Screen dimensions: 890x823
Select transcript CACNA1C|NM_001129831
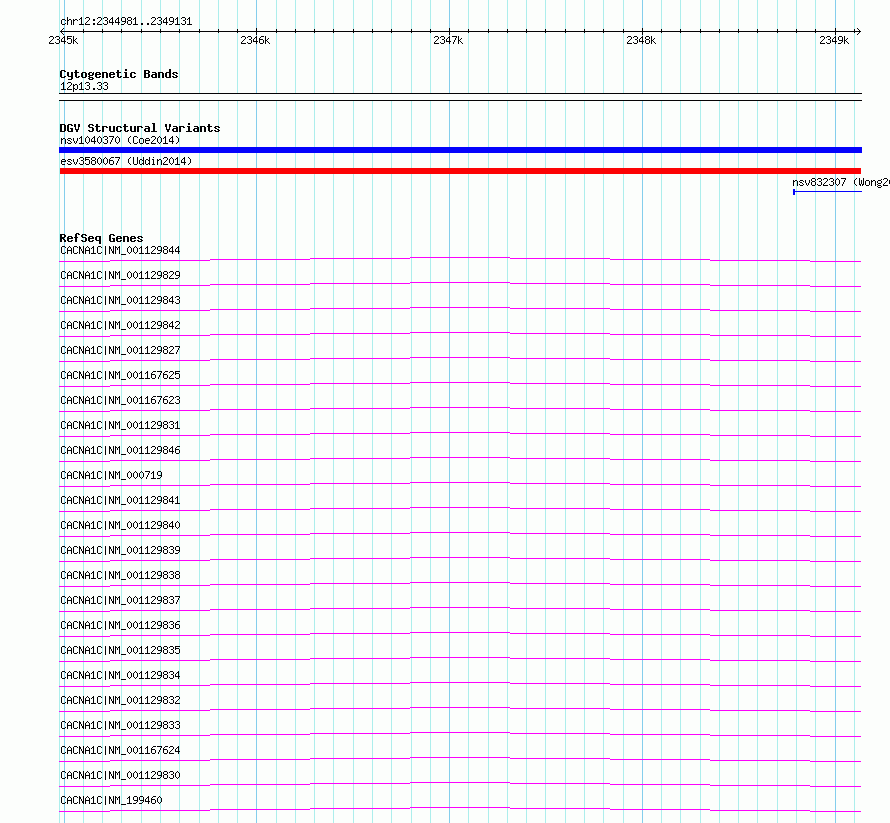click(x=120, y=425)
